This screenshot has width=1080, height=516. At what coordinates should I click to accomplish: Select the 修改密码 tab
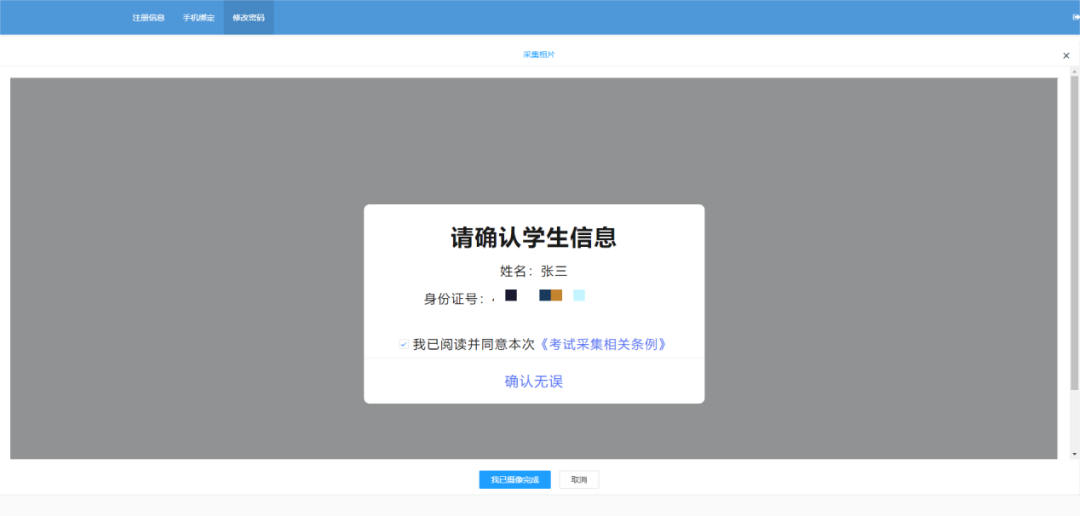pos(248,18)
